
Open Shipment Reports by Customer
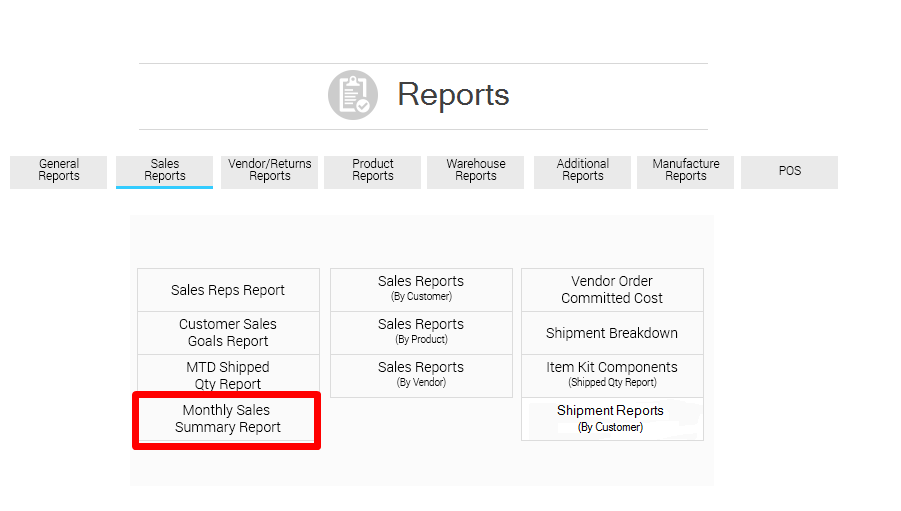point(611,419)
